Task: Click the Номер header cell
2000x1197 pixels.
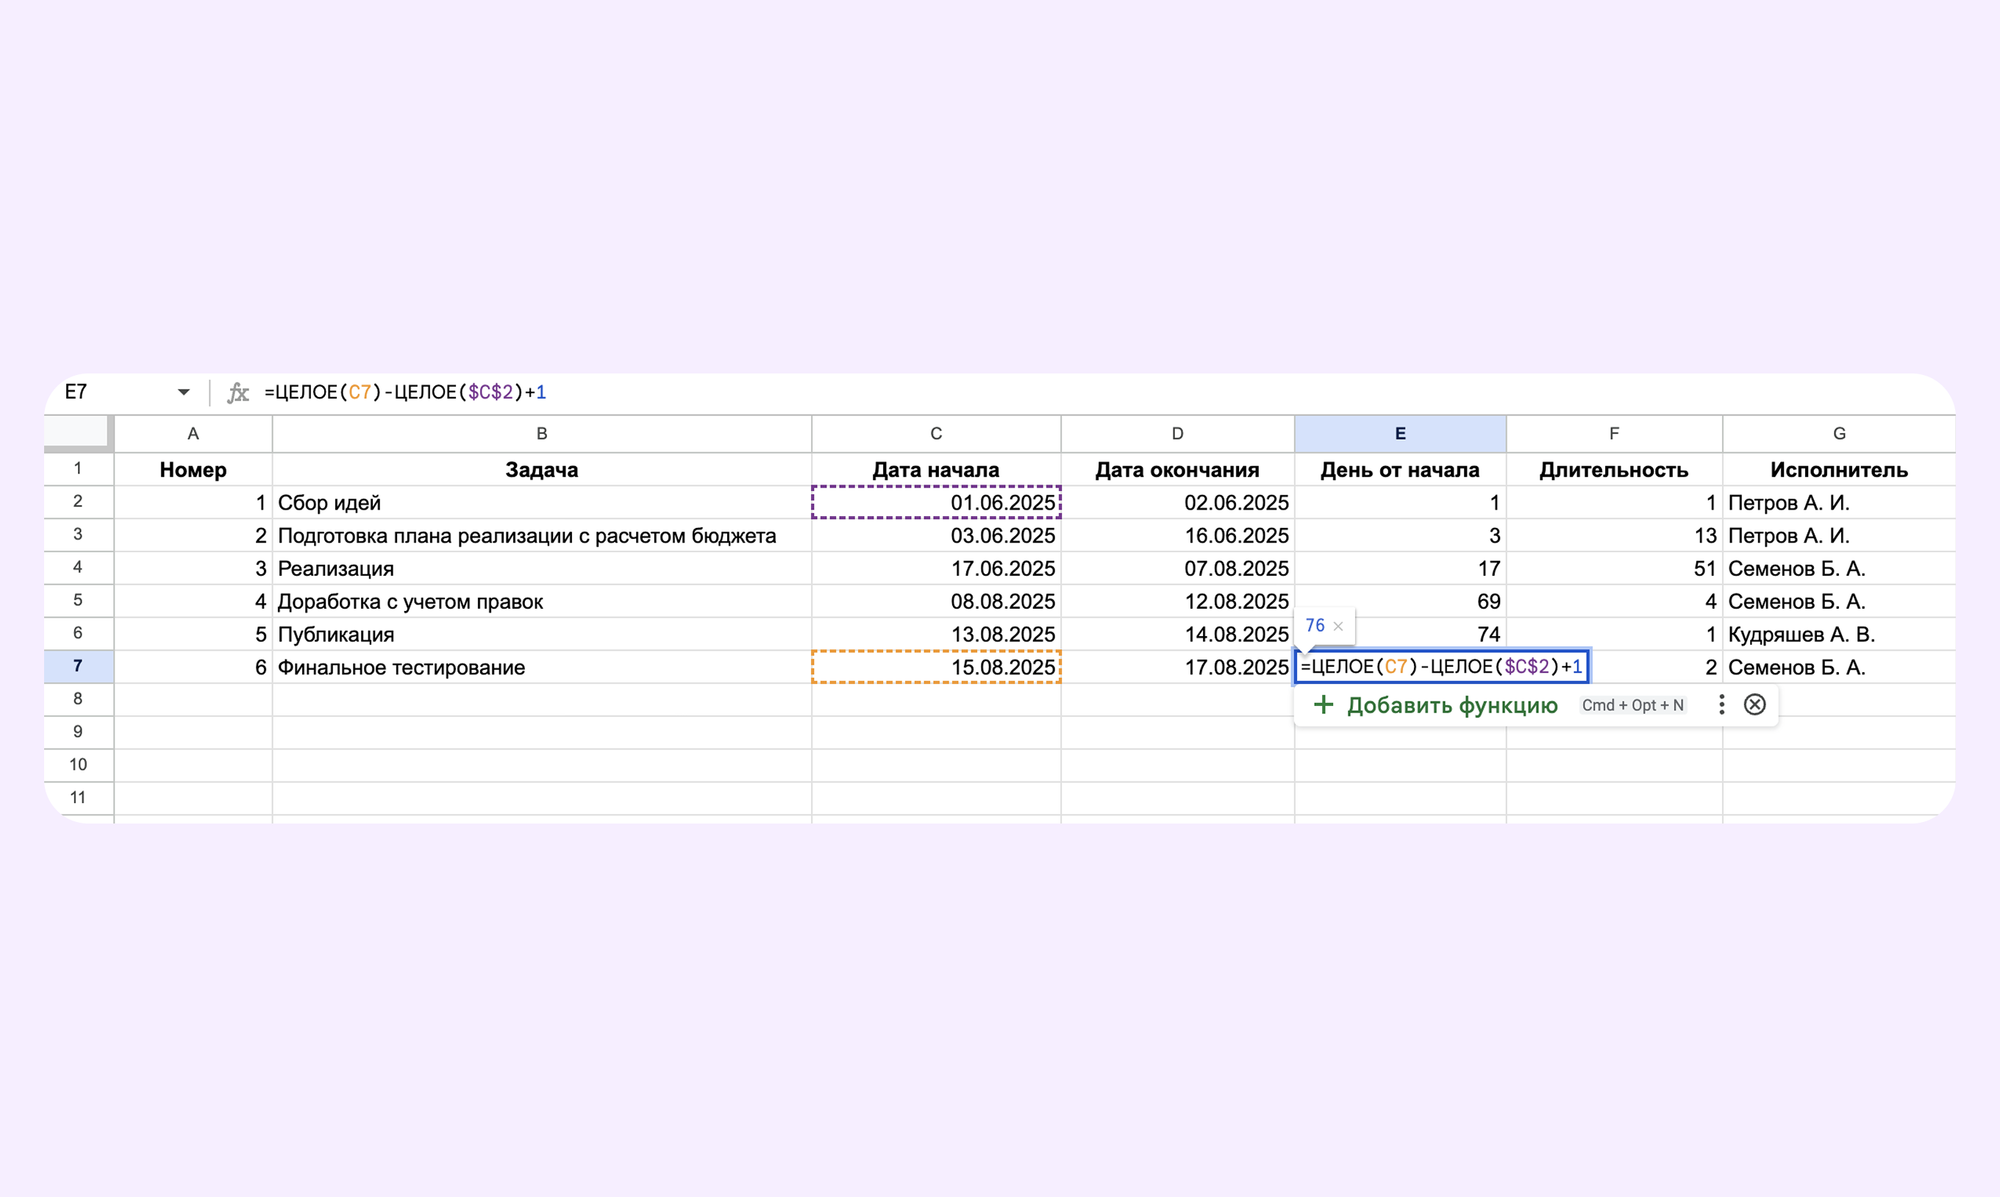Action: (x=193, y=470)
